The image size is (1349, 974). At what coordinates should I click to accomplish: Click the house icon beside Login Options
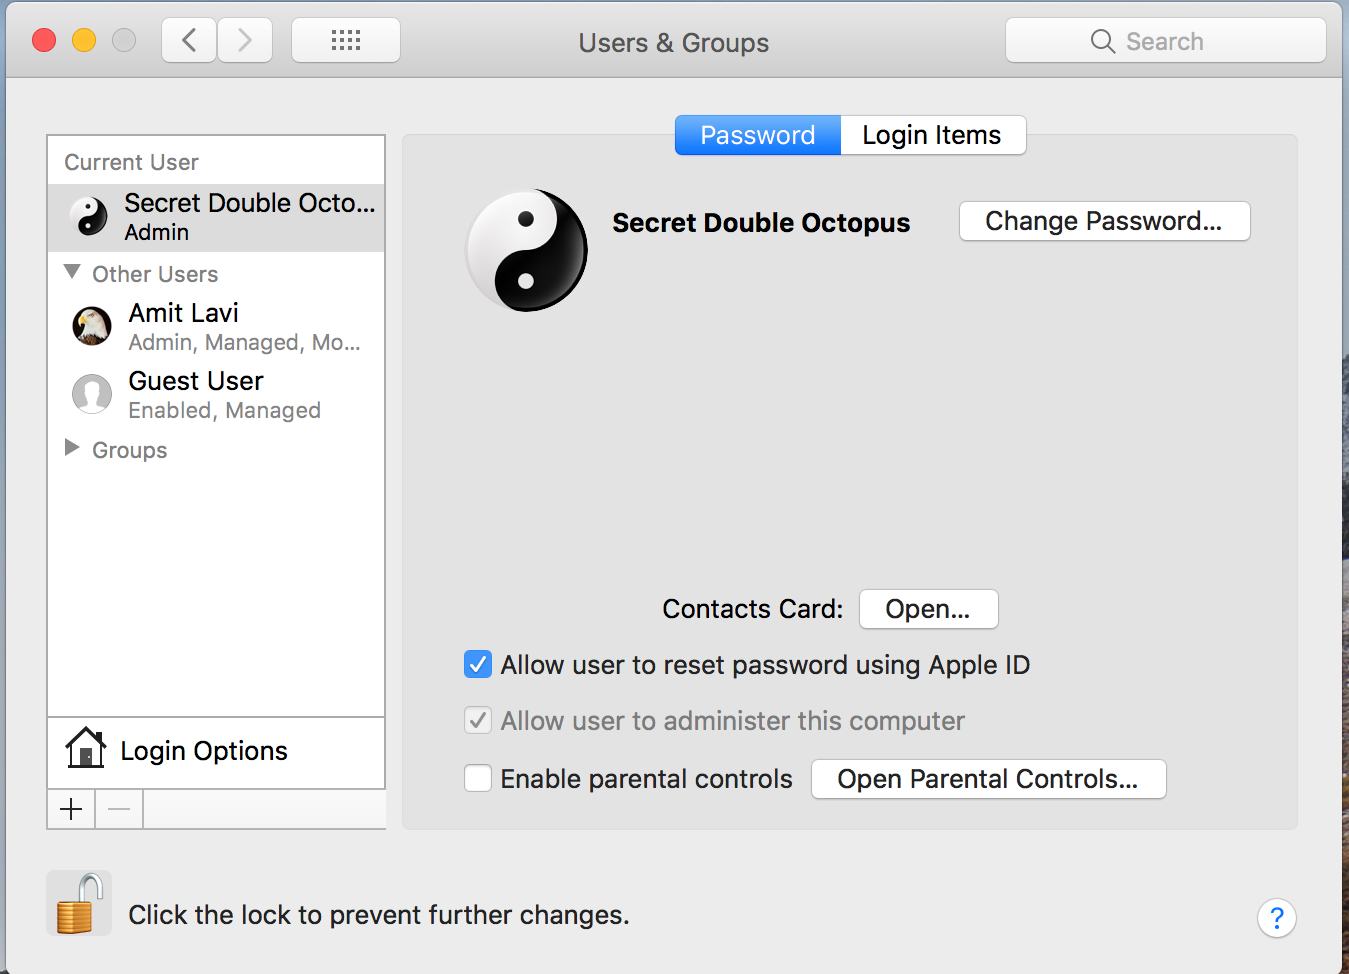click(x=86, y=748)
